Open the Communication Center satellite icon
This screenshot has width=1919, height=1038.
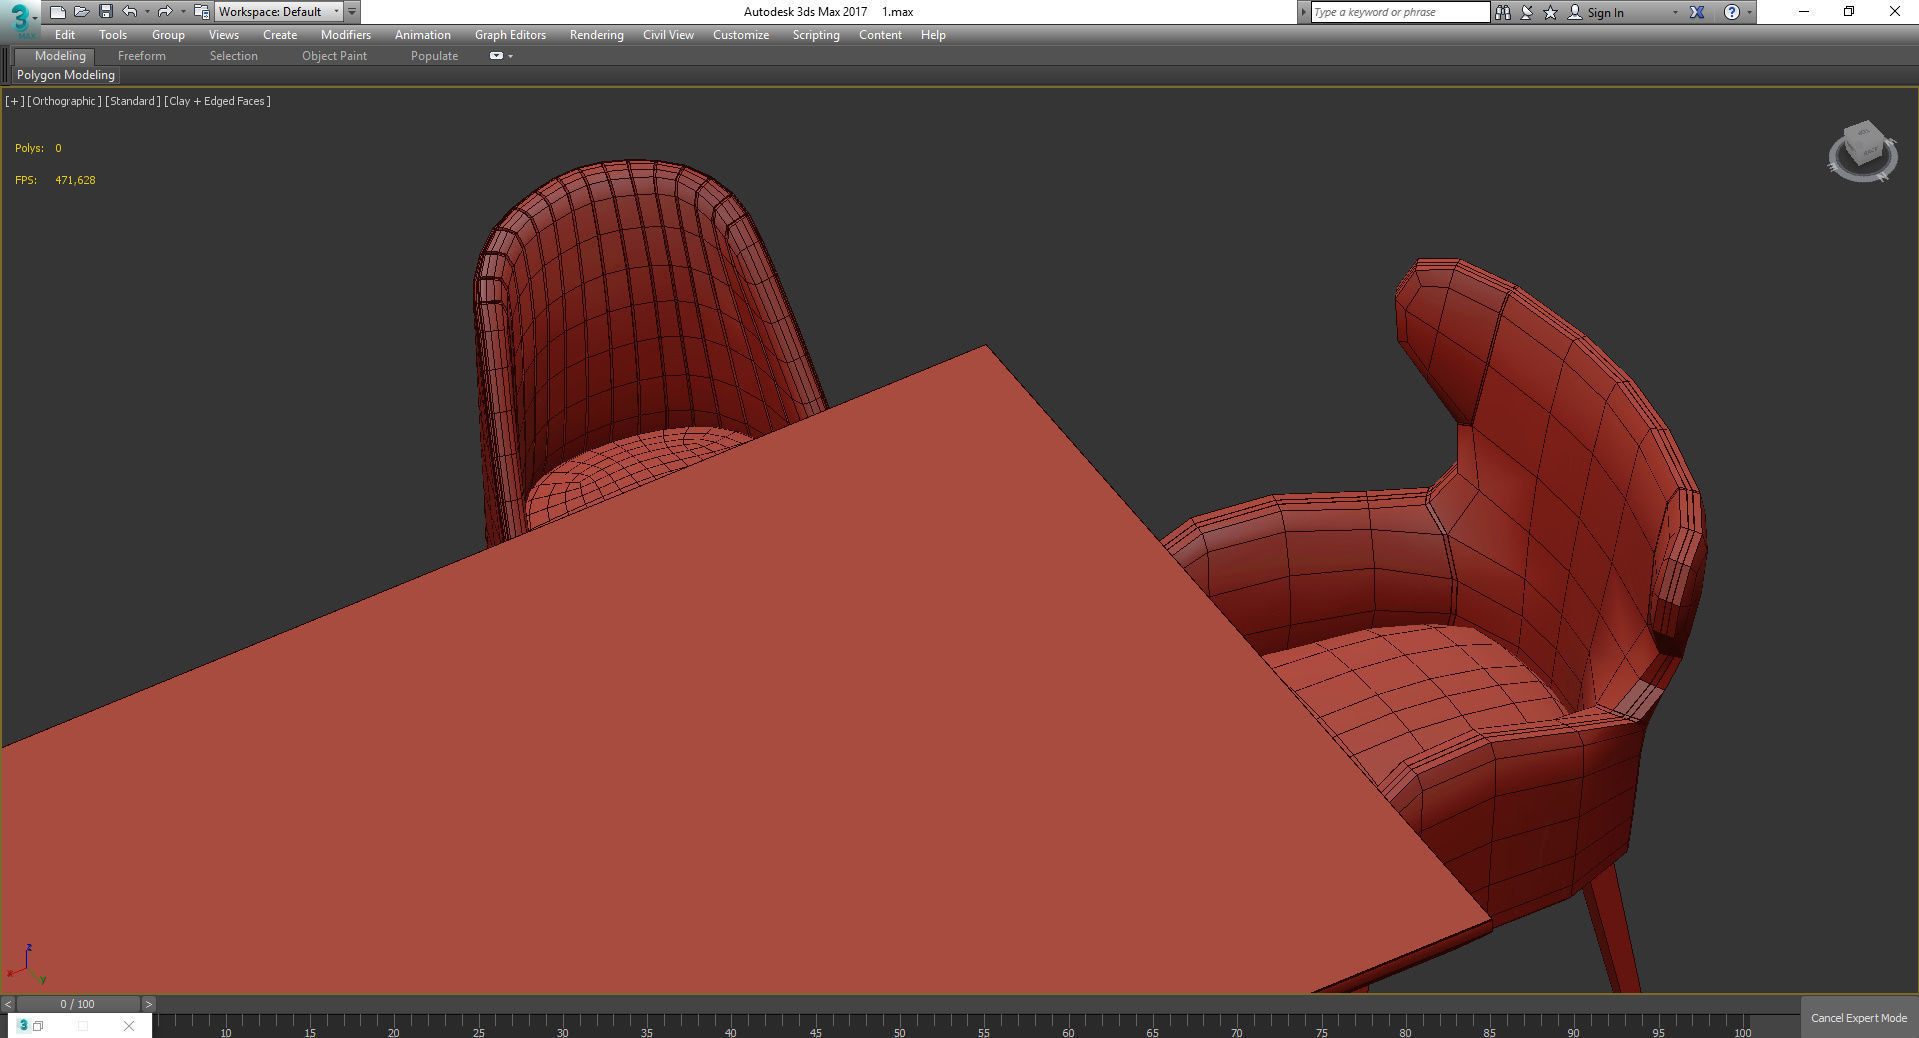[x=1527, y=12]
